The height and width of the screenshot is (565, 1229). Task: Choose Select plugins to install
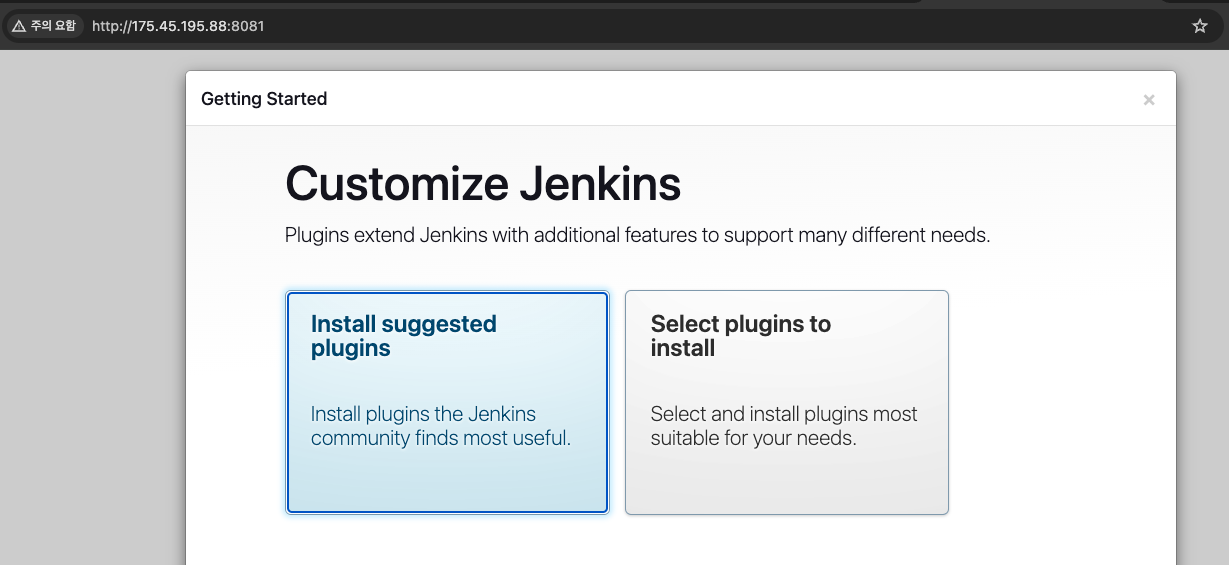787,402
